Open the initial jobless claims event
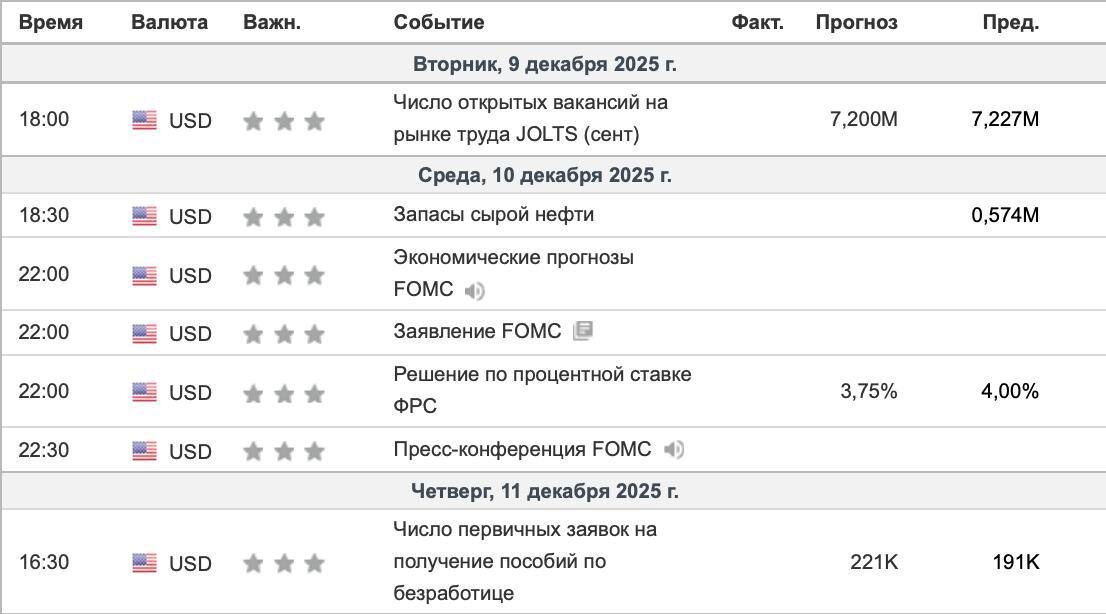 (525, 561)
